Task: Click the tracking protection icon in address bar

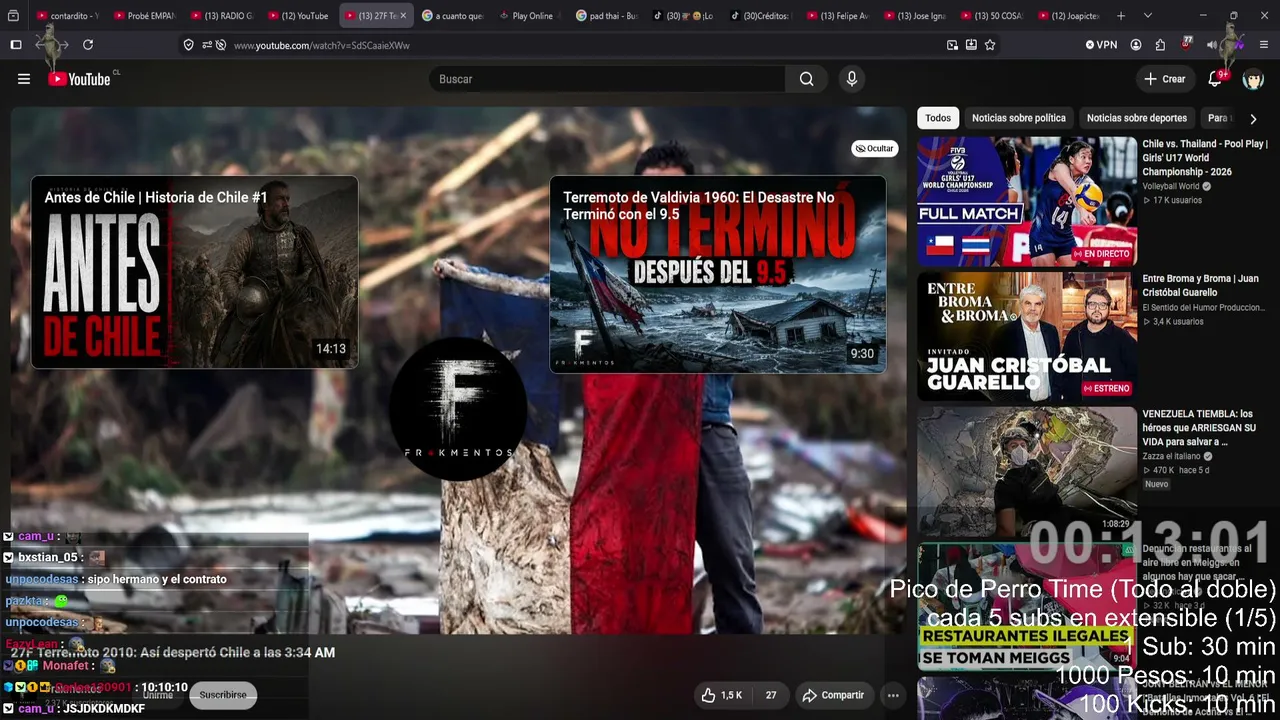Action: click(221, 45)
